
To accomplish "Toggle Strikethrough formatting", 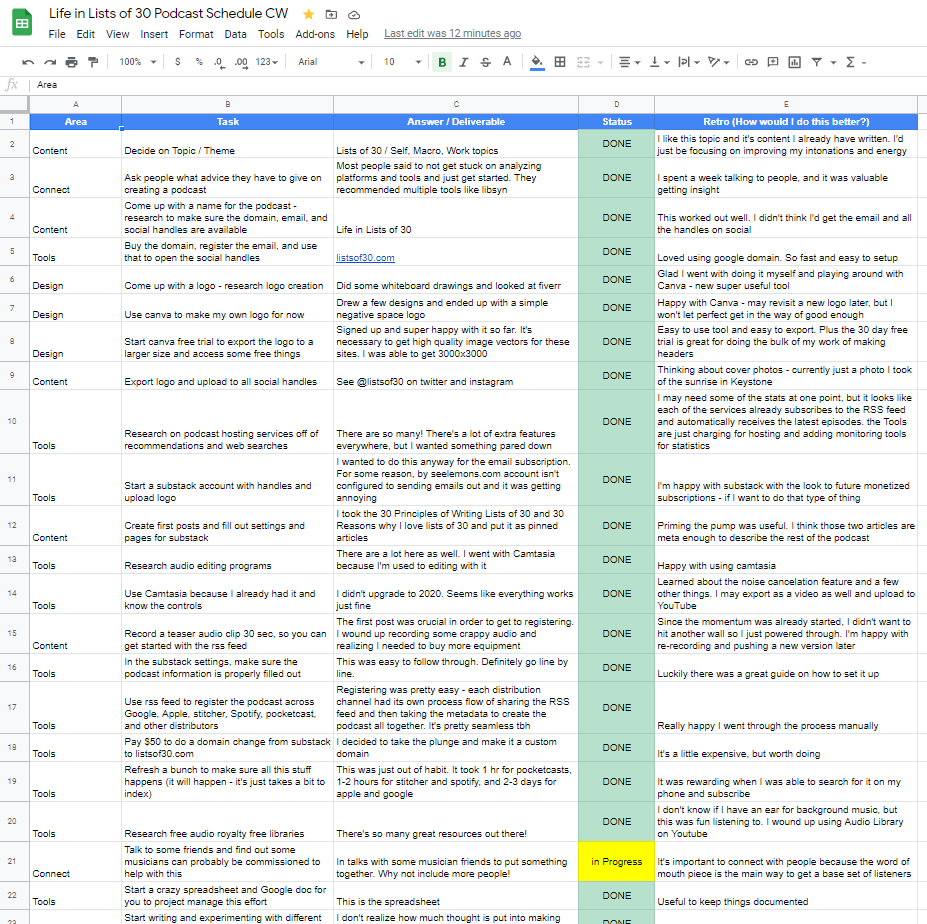I will click(485, 62).
